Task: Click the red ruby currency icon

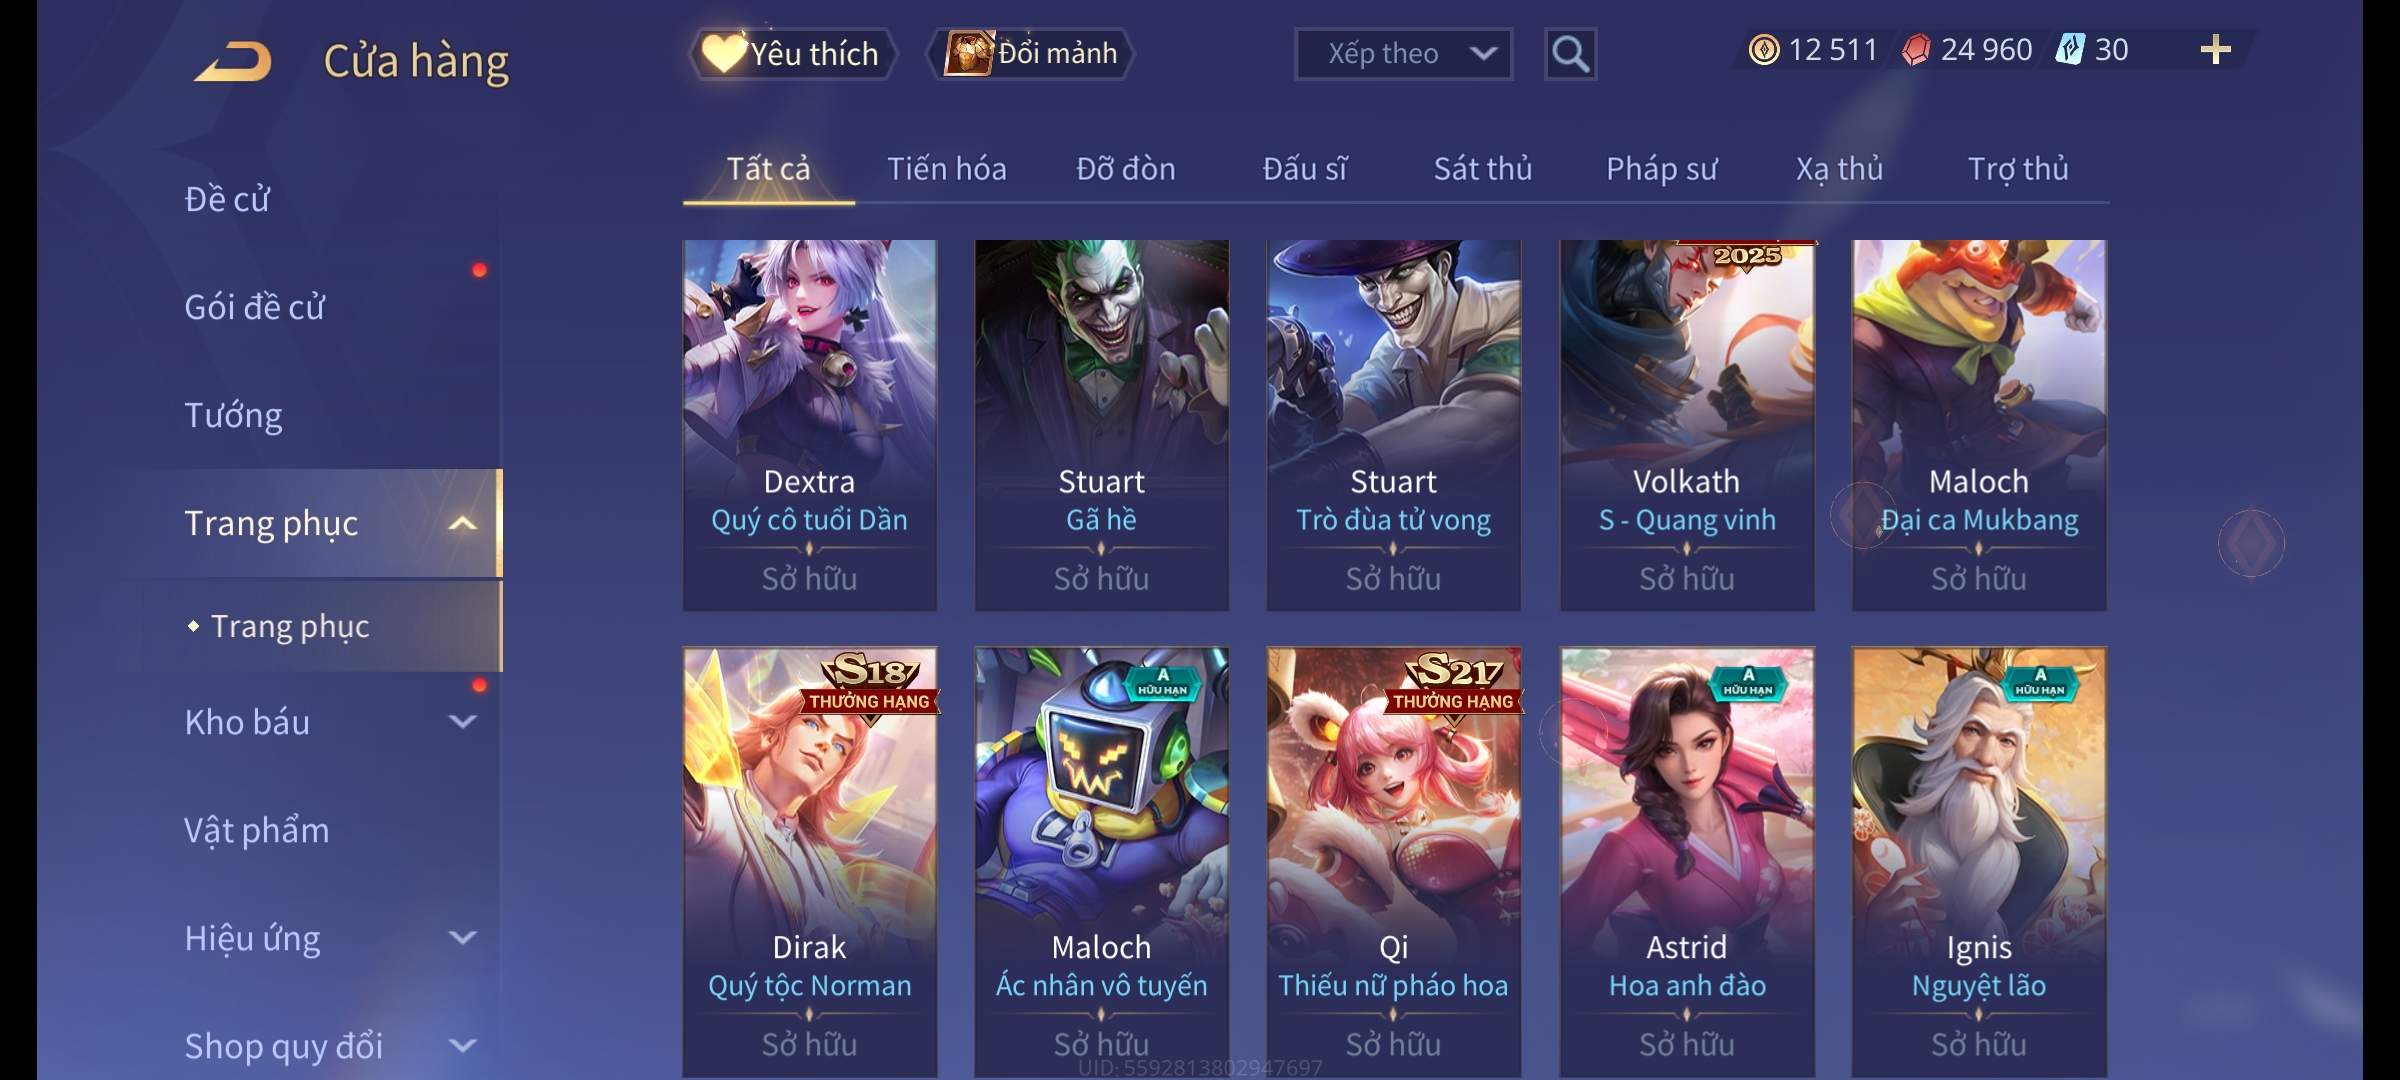Action: [1916, 50]
